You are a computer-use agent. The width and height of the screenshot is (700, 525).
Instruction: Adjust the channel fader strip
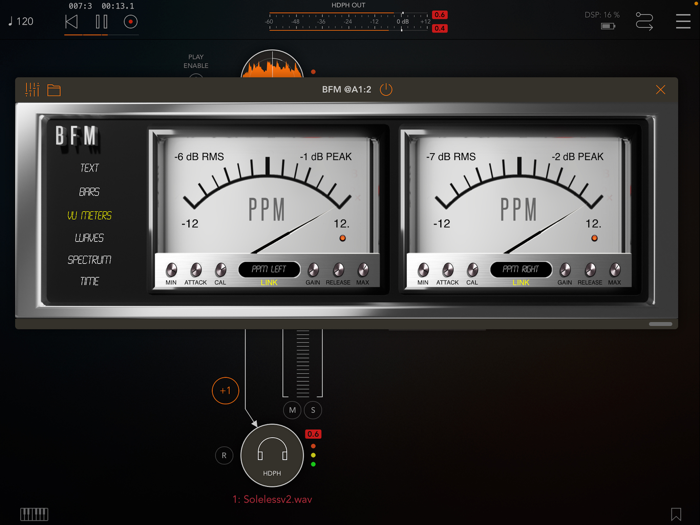pyautogui.click(x=302, y=363)
